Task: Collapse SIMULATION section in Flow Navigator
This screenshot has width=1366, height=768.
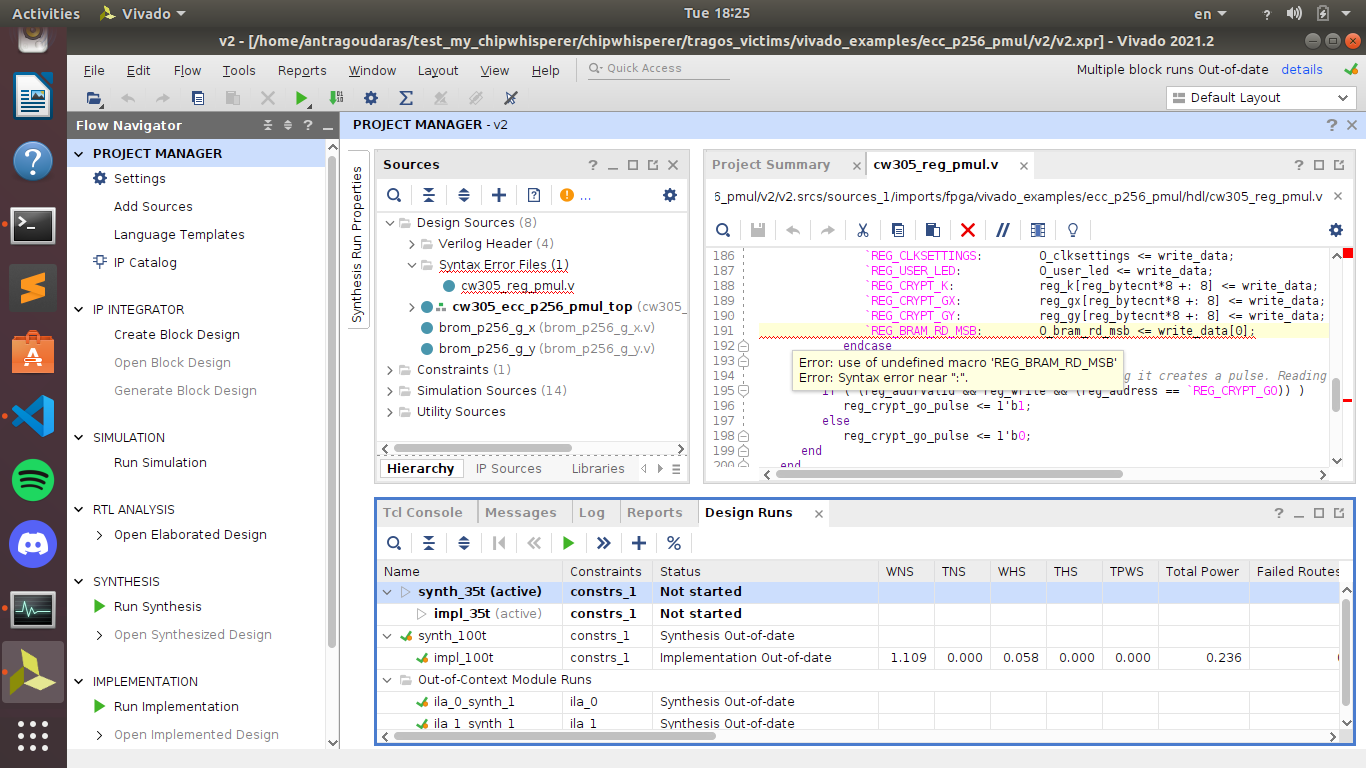Action: tap(80, 438)
